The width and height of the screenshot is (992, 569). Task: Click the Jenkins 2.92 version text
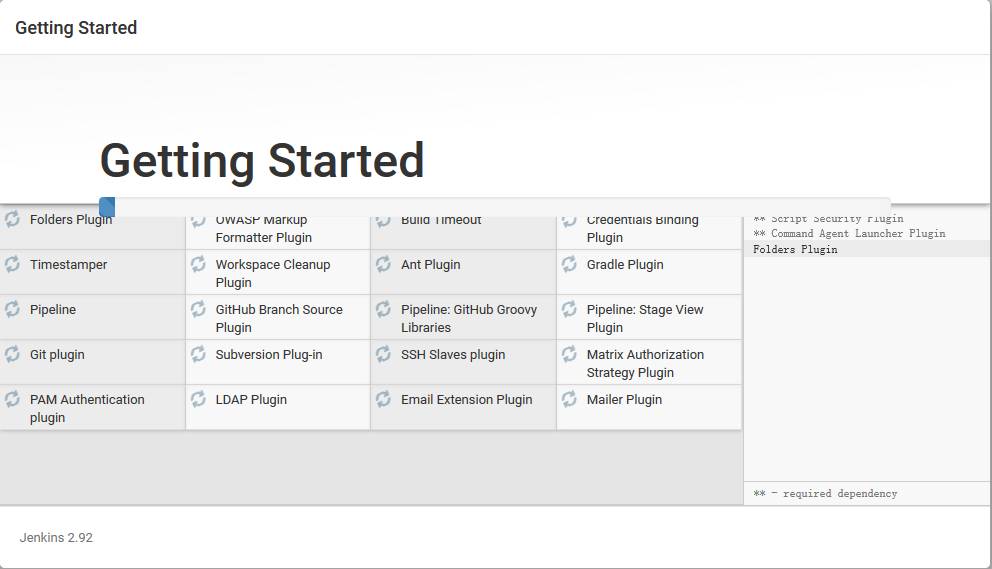(x=56, y=537)
